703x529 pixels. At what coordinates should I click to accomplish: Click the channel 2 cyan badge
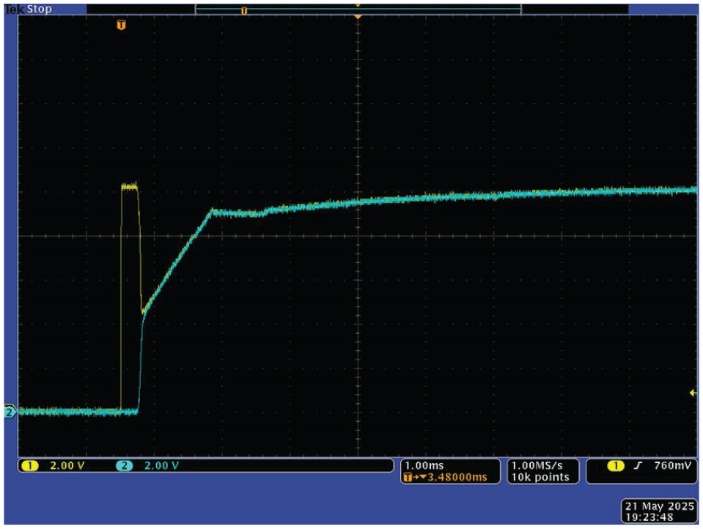pos(125,466)
